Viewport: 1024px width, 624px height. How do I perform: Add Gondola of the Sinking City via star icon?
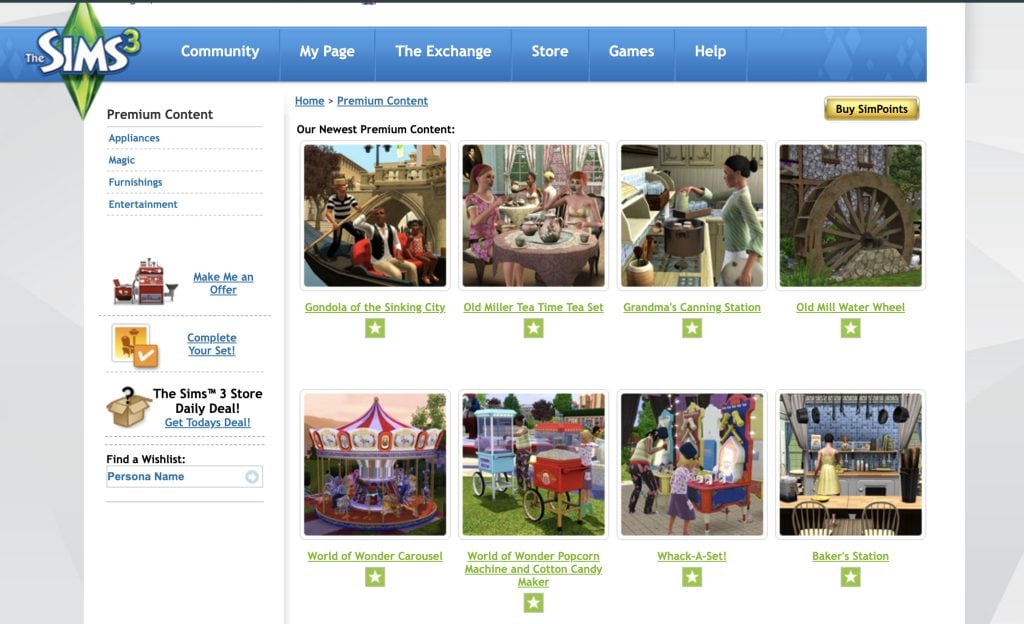click(x=374, y=326)
